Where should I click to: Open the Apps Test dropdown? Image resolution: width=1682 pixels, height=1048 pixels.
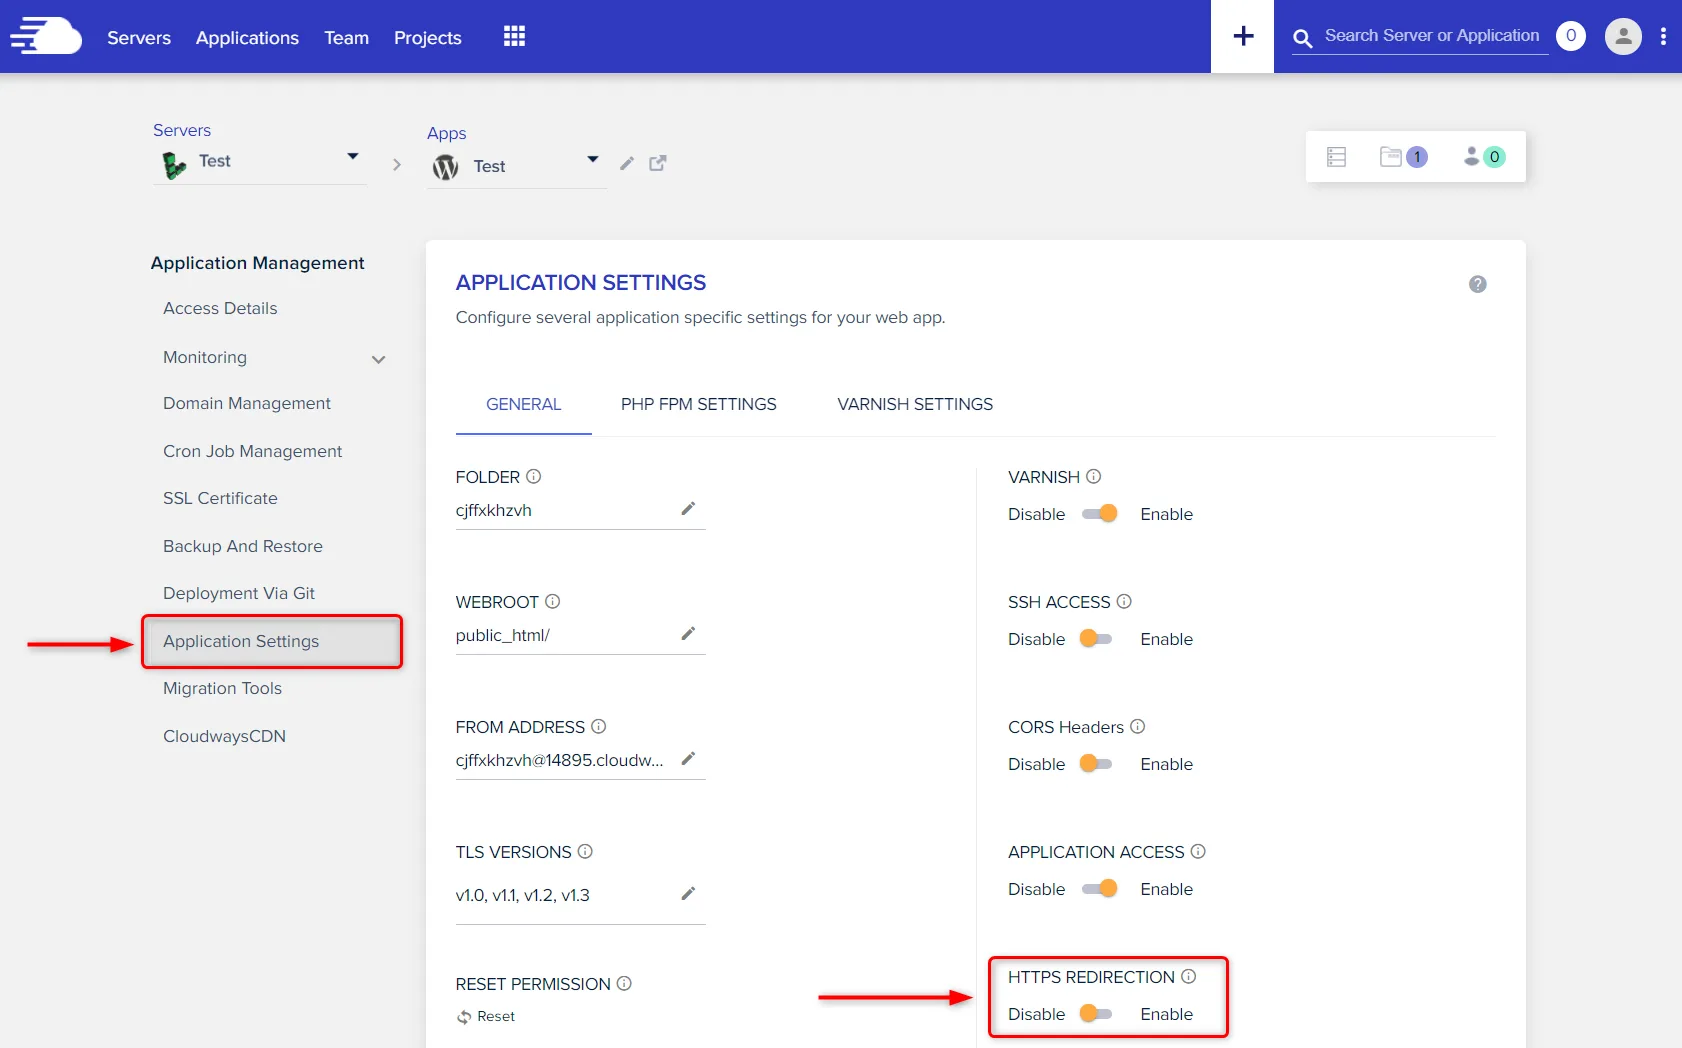tap(516, 166)
